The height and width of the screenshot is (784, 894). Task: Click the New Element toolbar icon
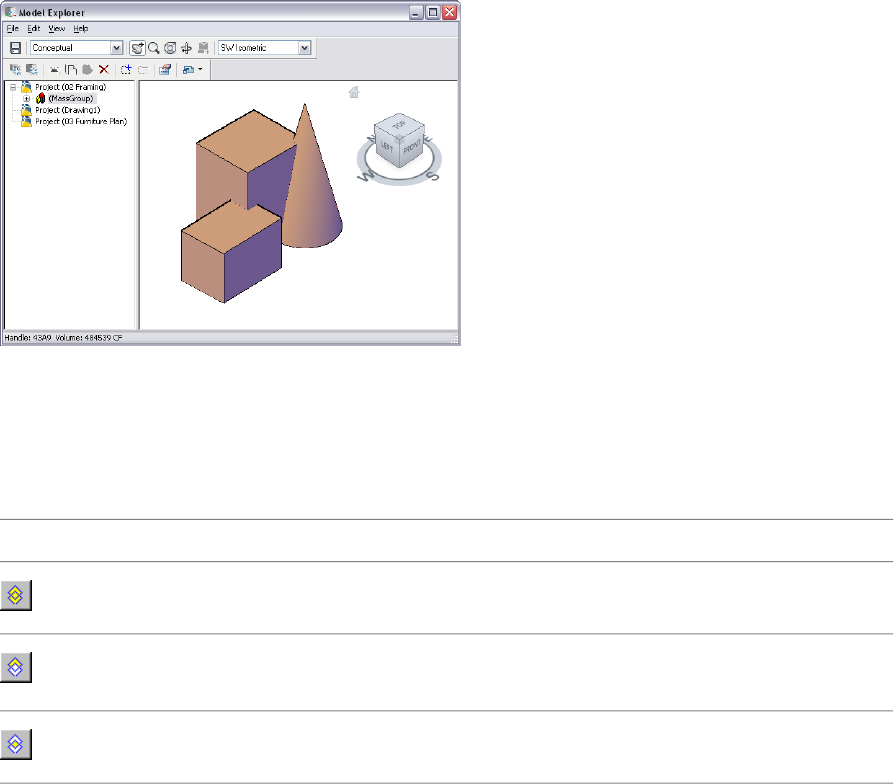[x=32, y=70]
